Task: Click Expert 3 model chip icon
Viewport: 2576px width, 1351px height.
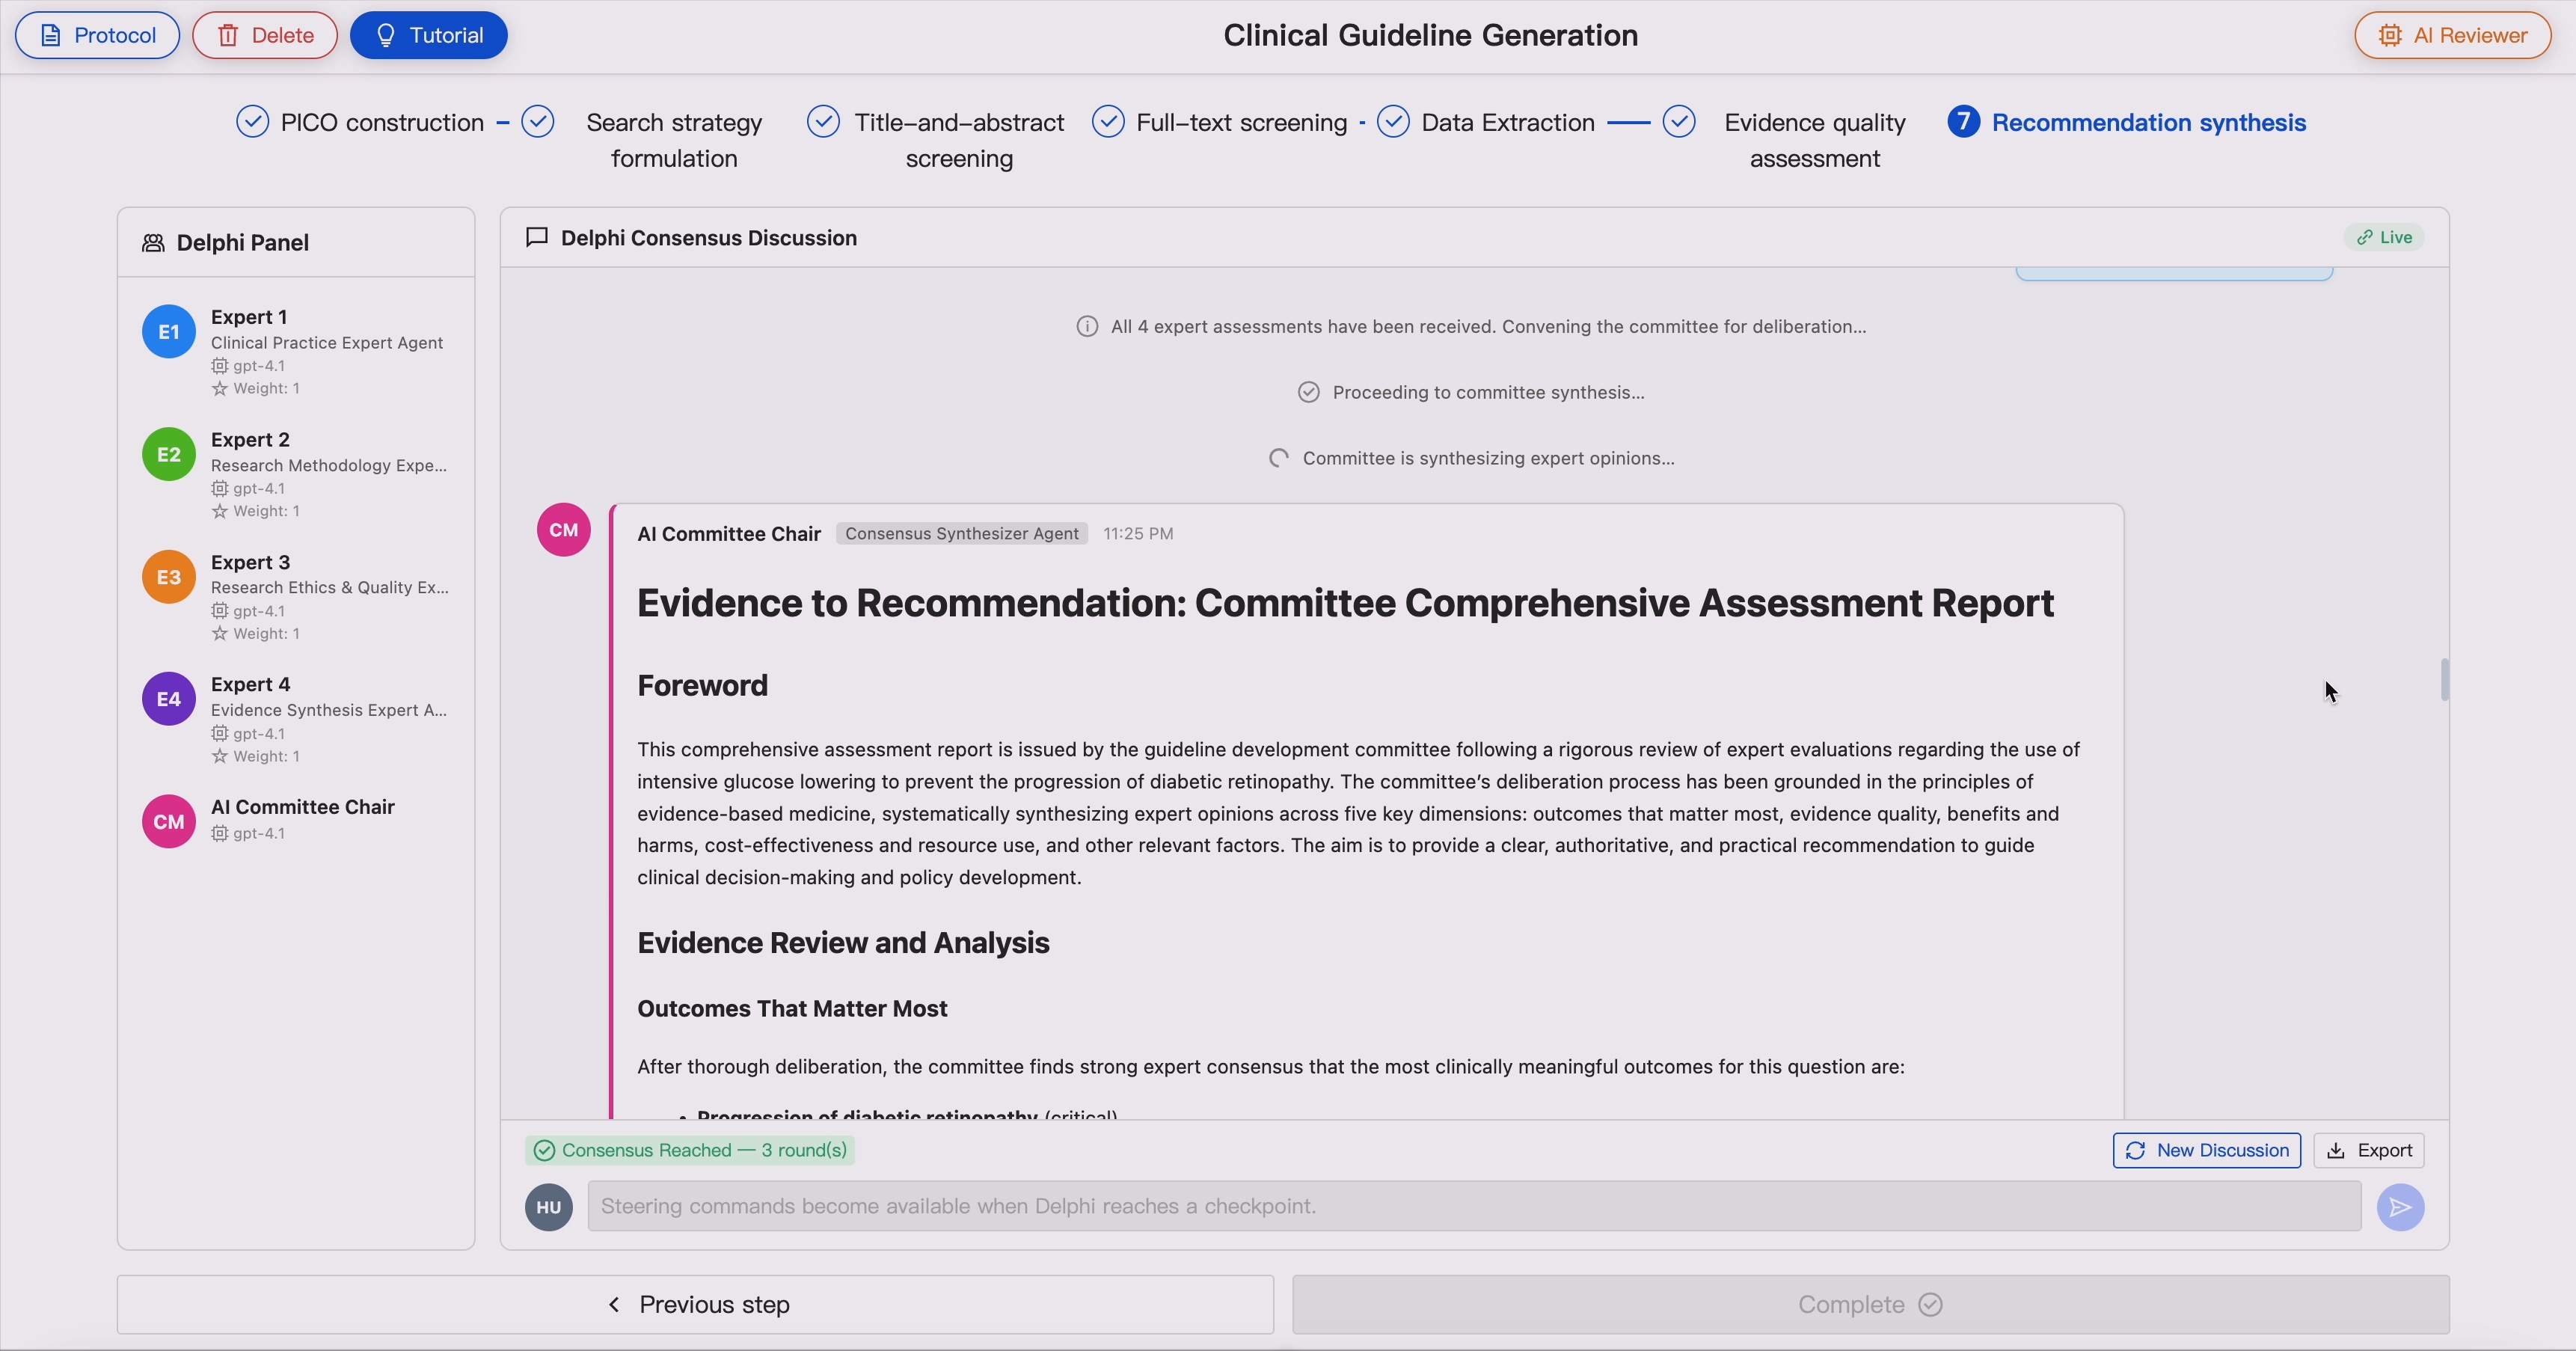Action: coord(220,611)
